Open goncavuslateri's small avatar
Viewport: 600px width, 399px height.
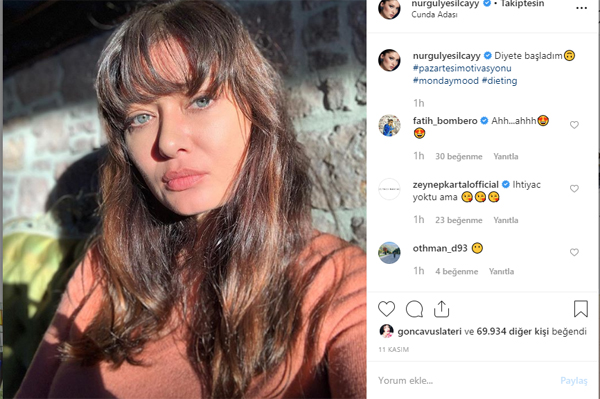click(386, 331)
